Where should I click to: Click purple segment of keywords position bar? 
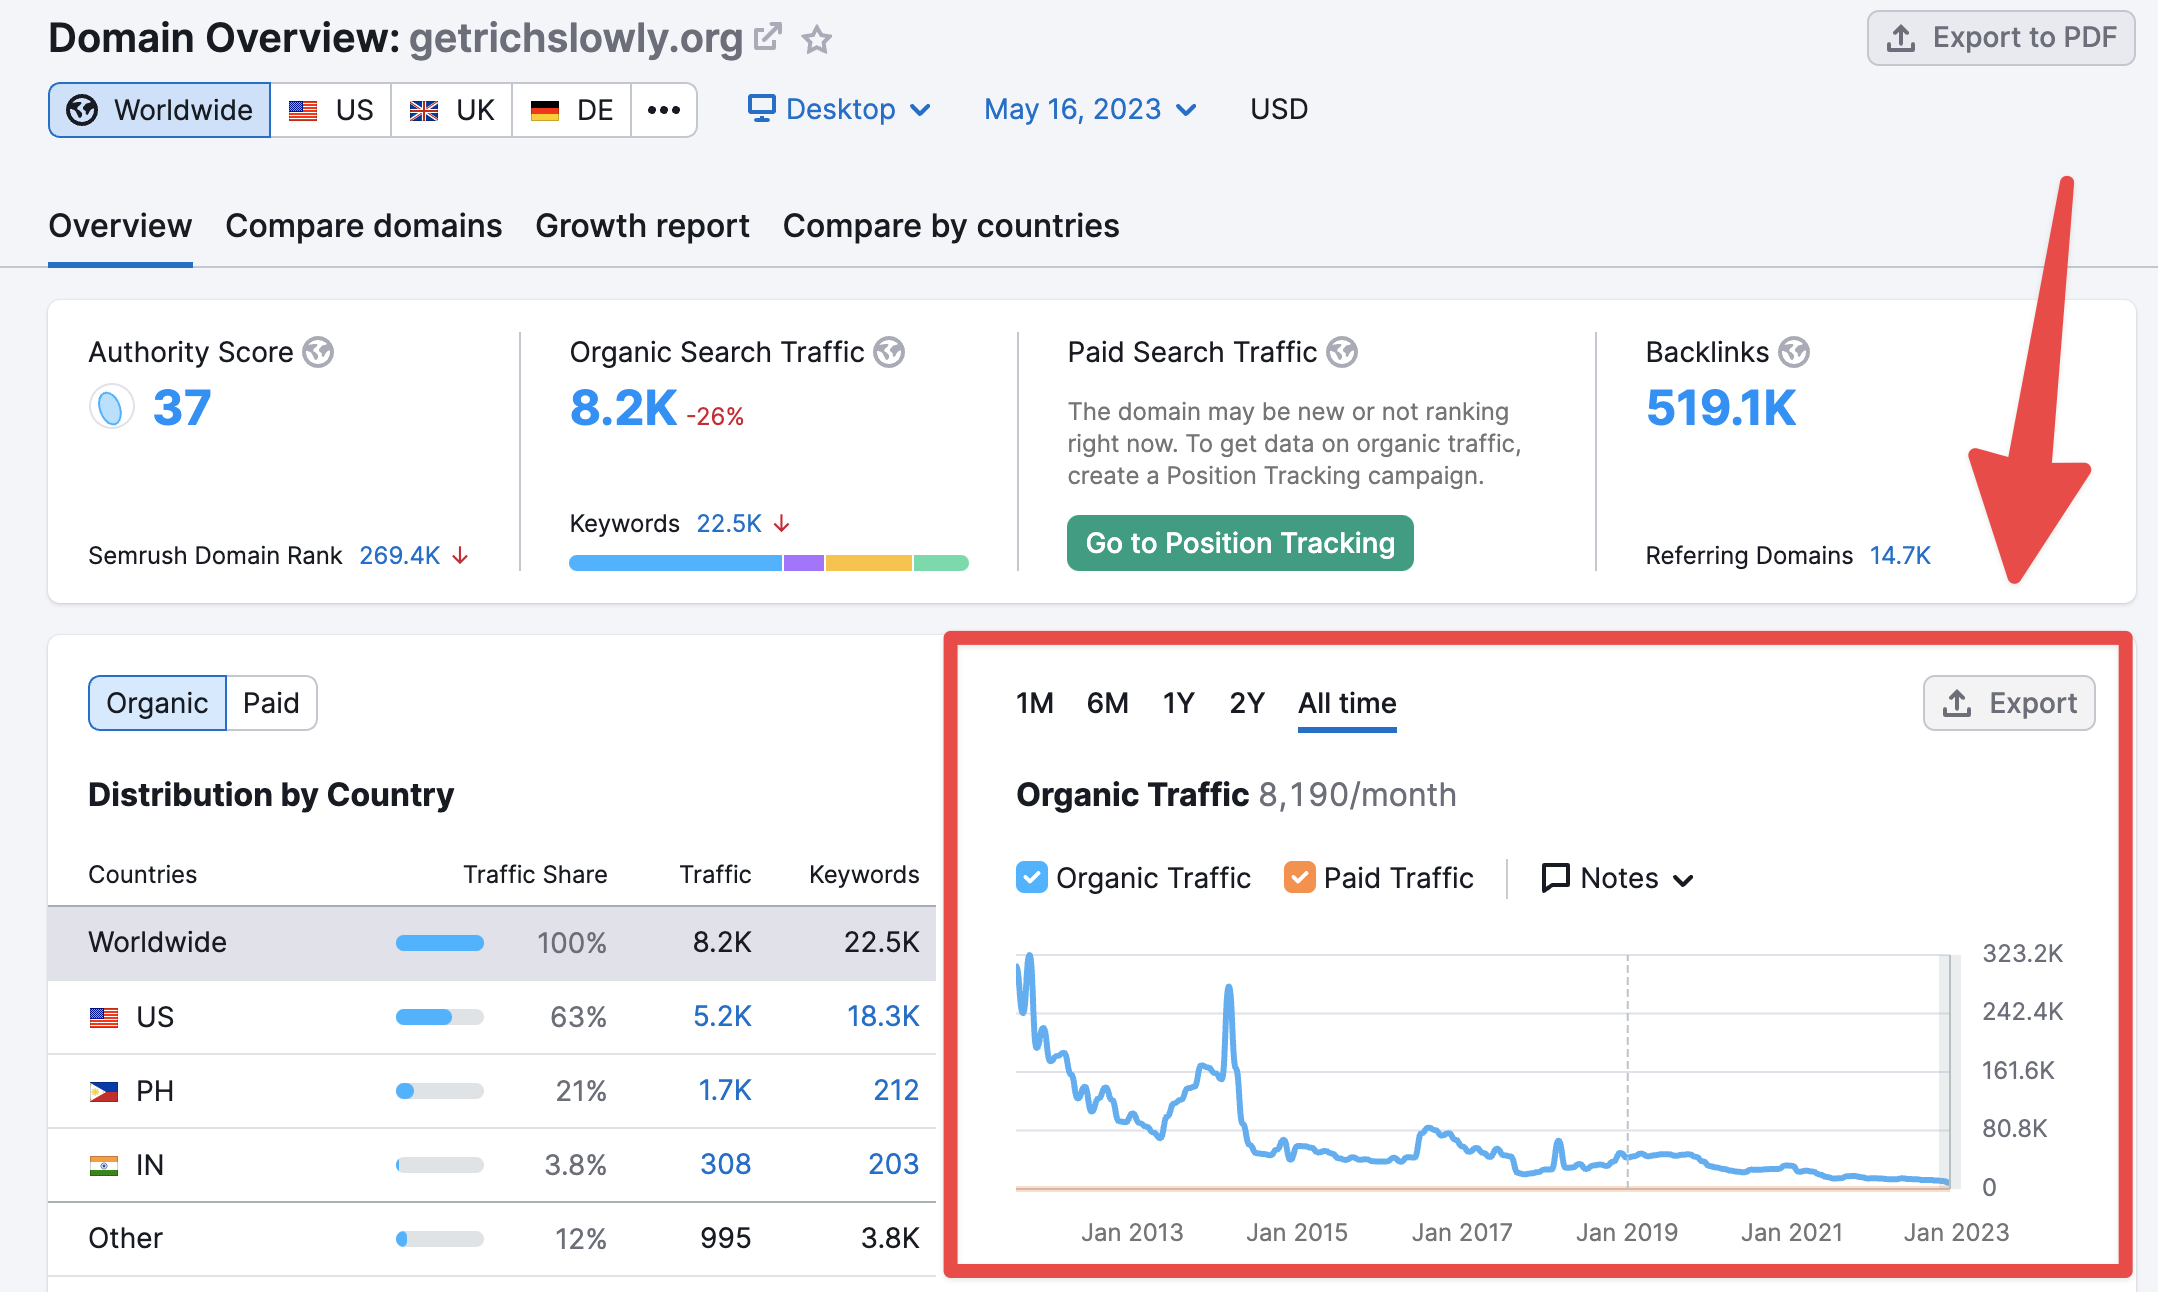804,563
